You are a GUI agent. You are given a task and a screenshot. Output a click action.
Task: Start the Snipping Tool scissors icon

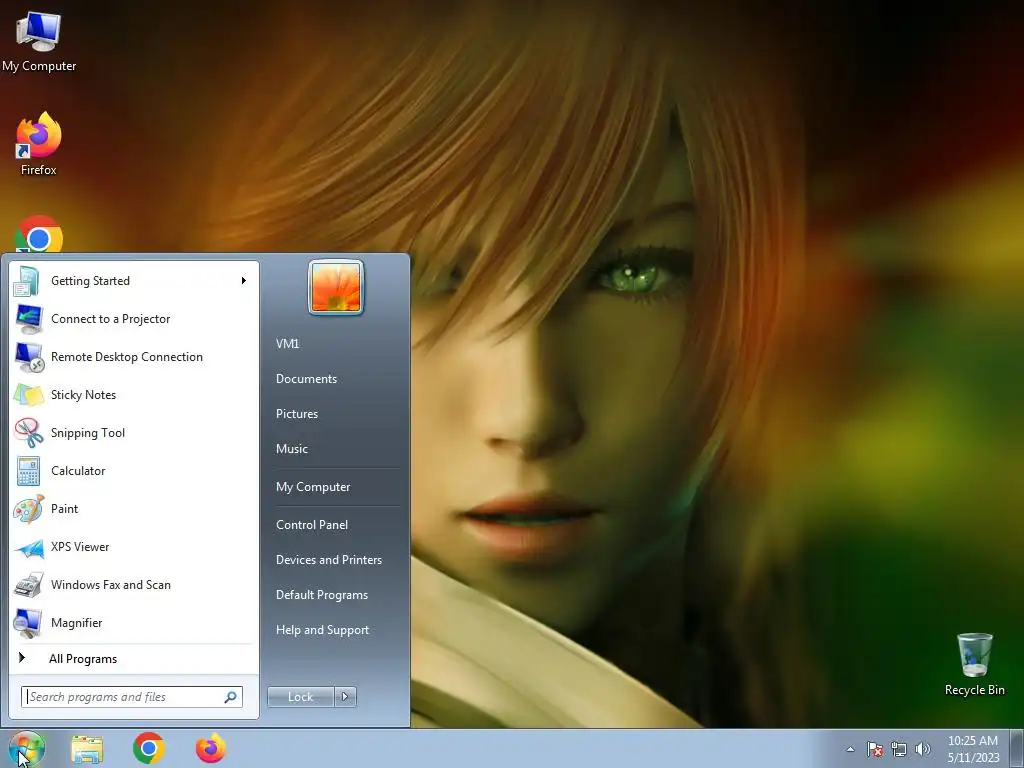coord(27,433)
